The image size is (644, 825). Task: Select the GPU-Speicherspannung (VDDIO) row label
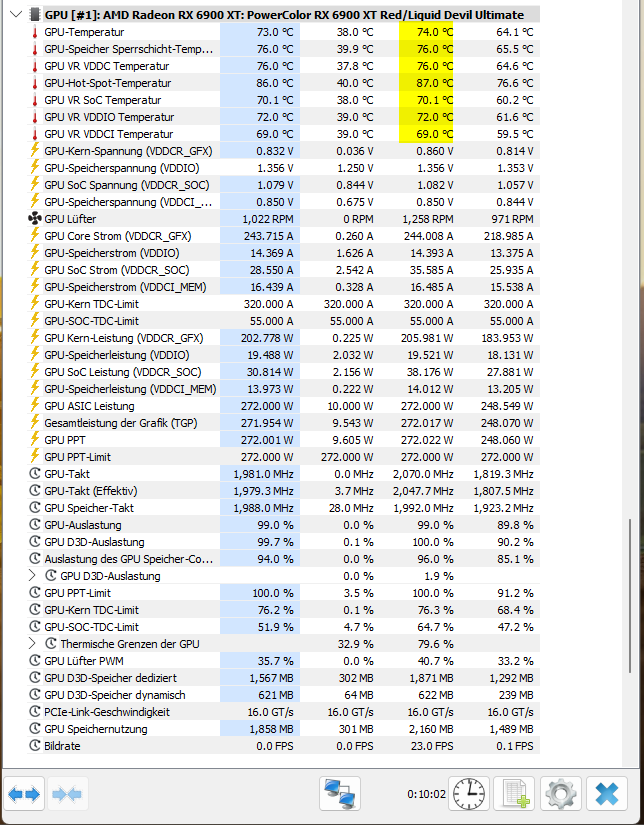tap(122, 168)
